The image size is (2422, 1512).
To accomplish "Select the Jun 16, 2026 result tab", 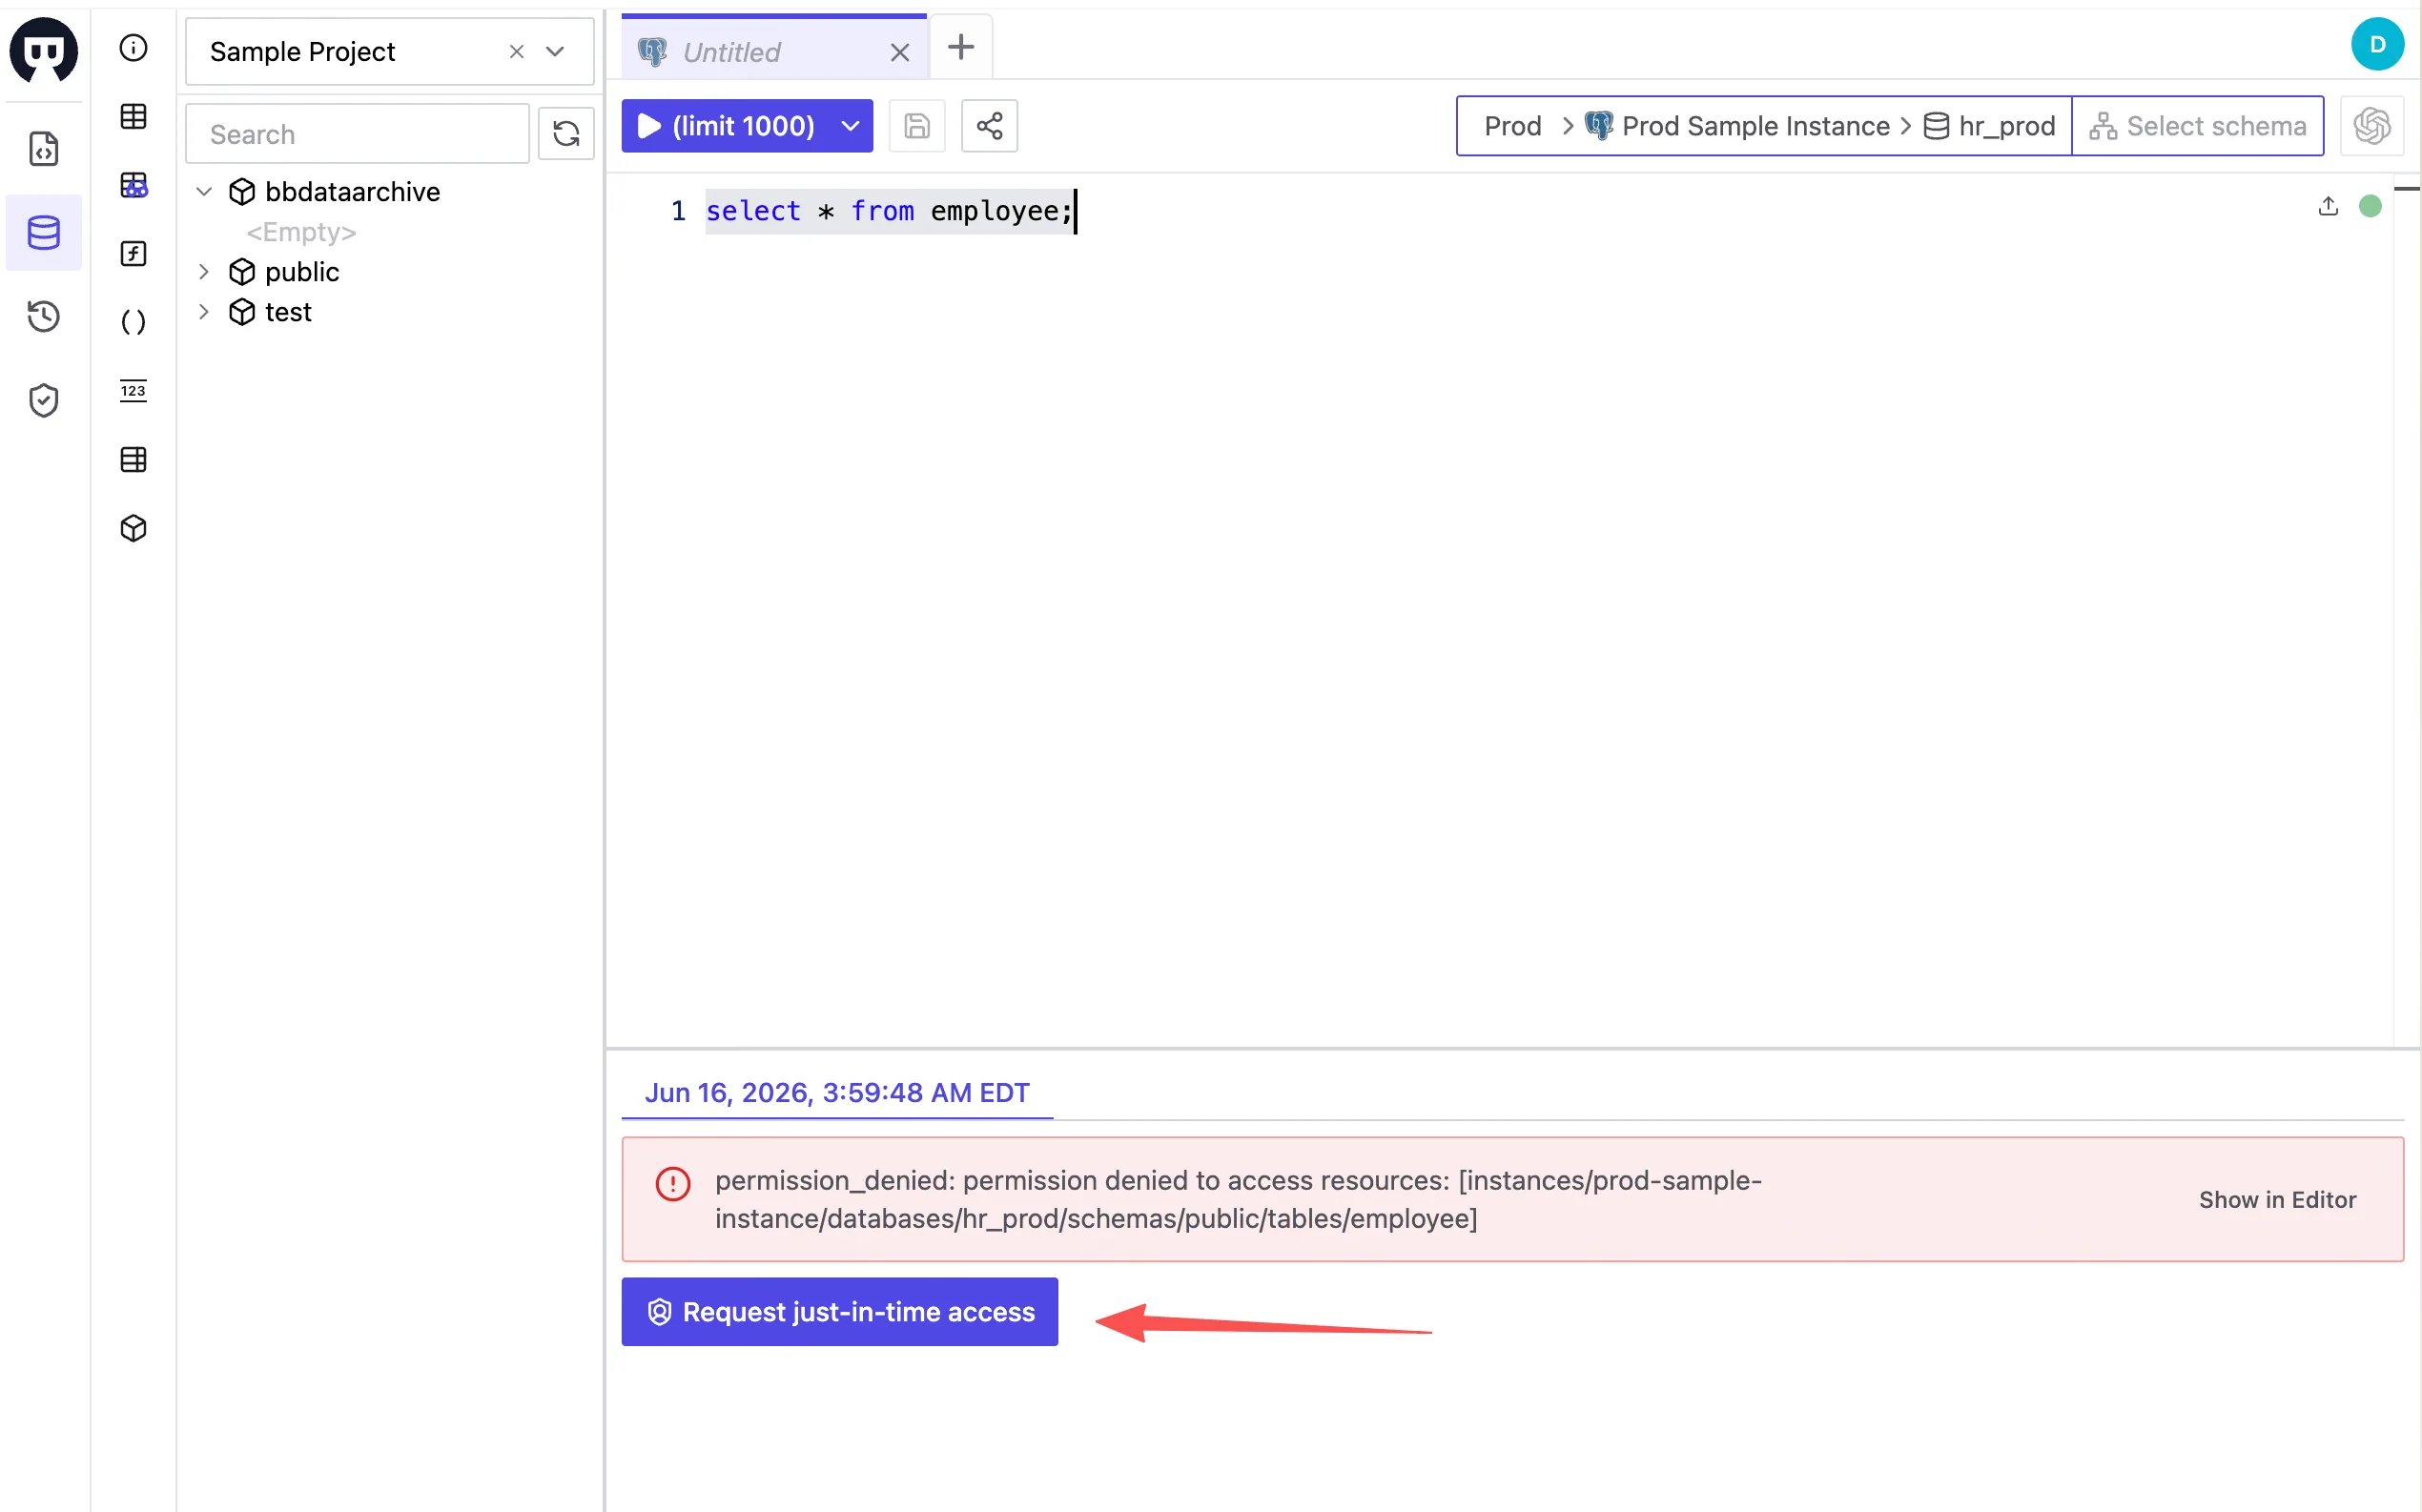I will [837, 1092].
